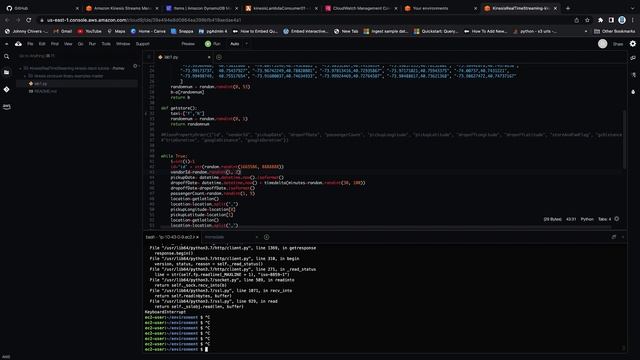This screenshot has height=360, width=640.
Task: Click the user avatar circle in Cloud9
Action: 602,44
